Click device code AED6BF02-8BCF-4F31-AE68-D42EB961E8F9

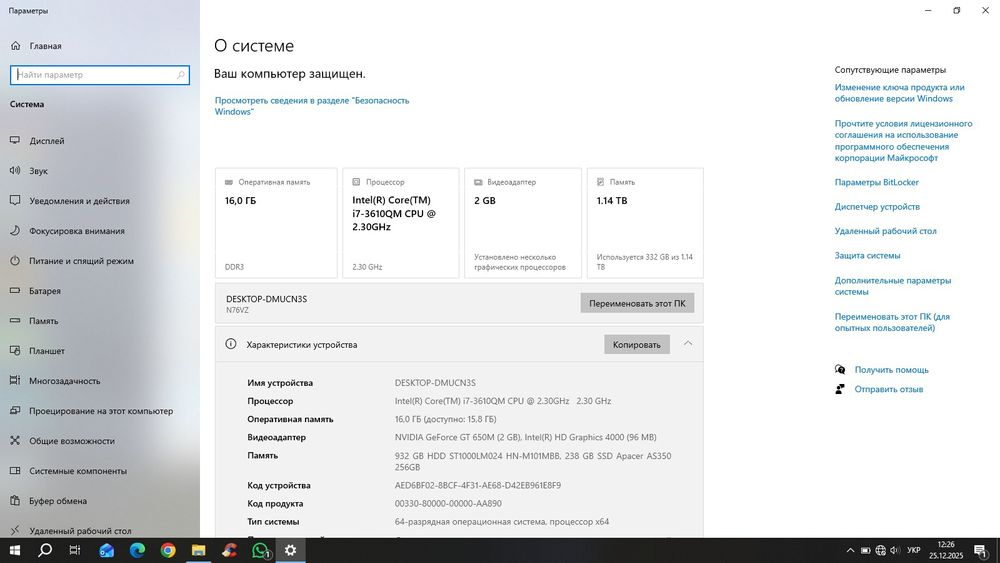478,485
